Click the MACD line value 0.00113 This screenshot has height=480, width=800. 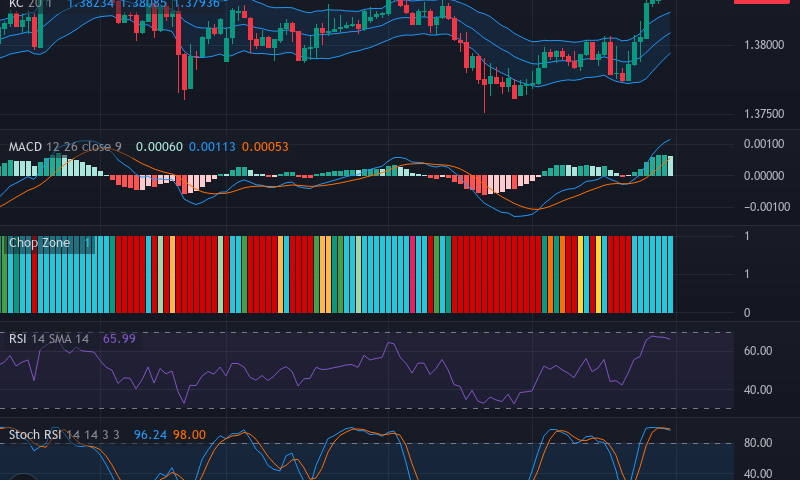(x=212, y=147)
